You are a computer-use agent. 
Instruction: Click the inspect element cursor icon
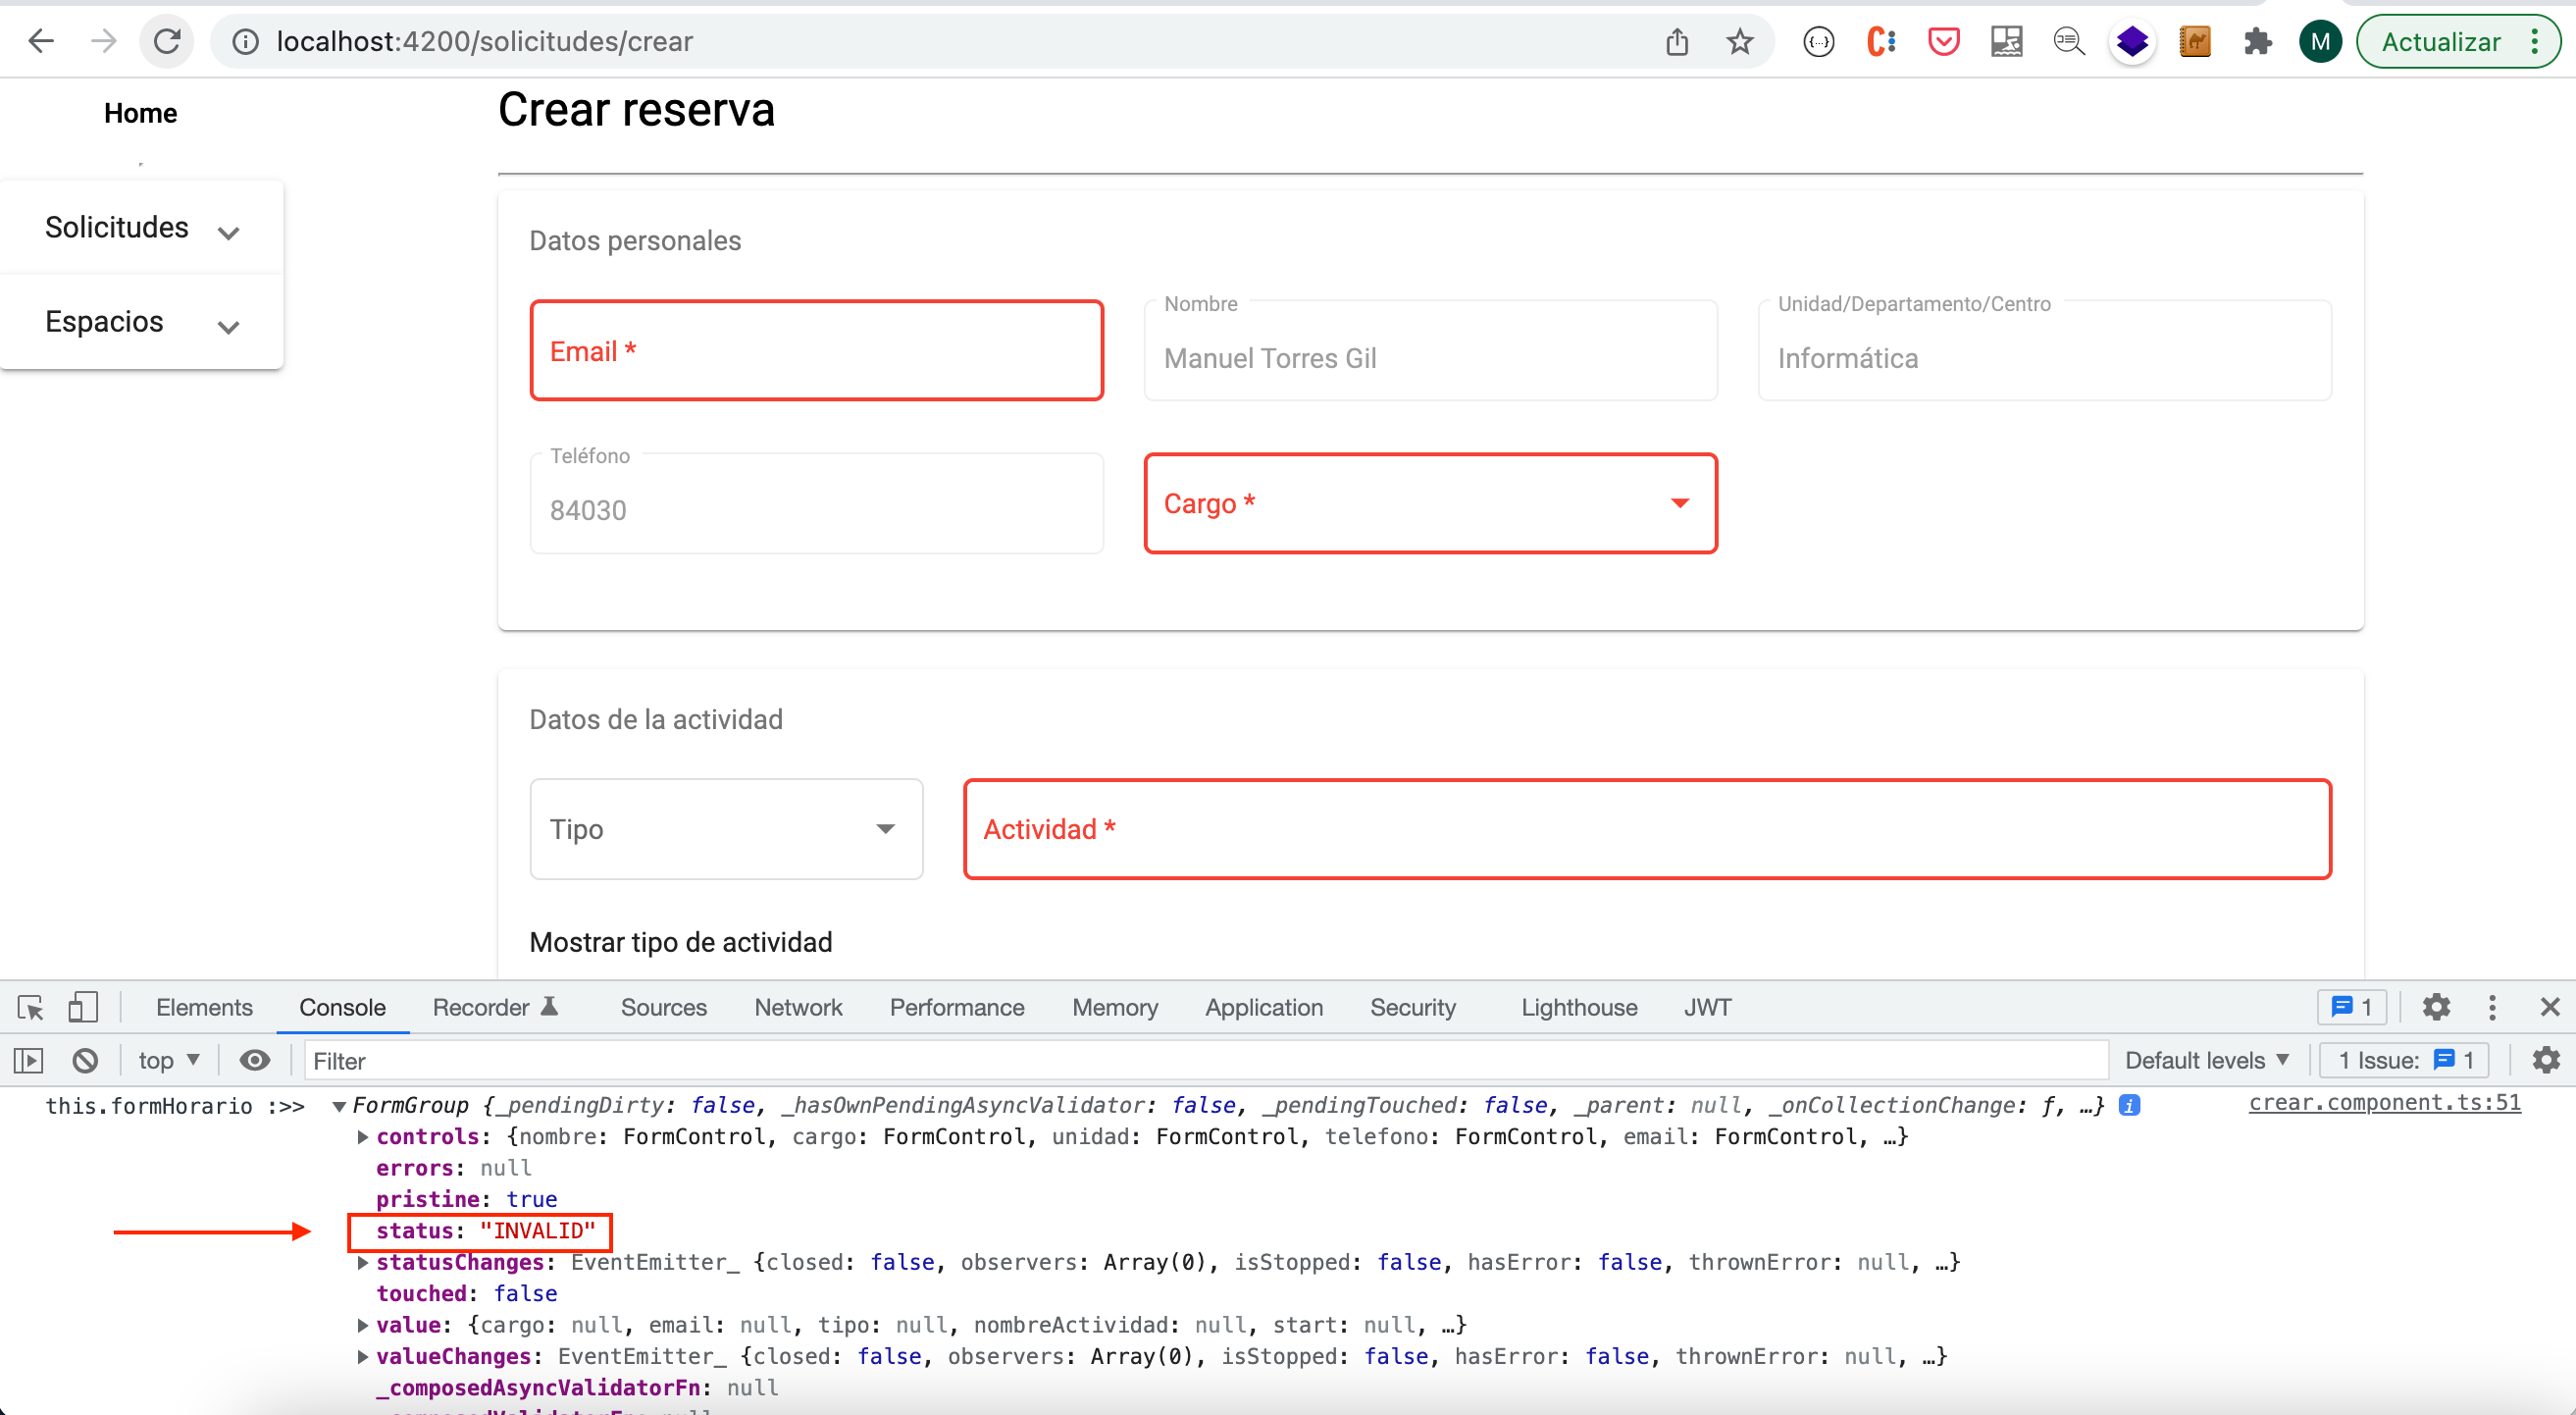pos(29,1007)
